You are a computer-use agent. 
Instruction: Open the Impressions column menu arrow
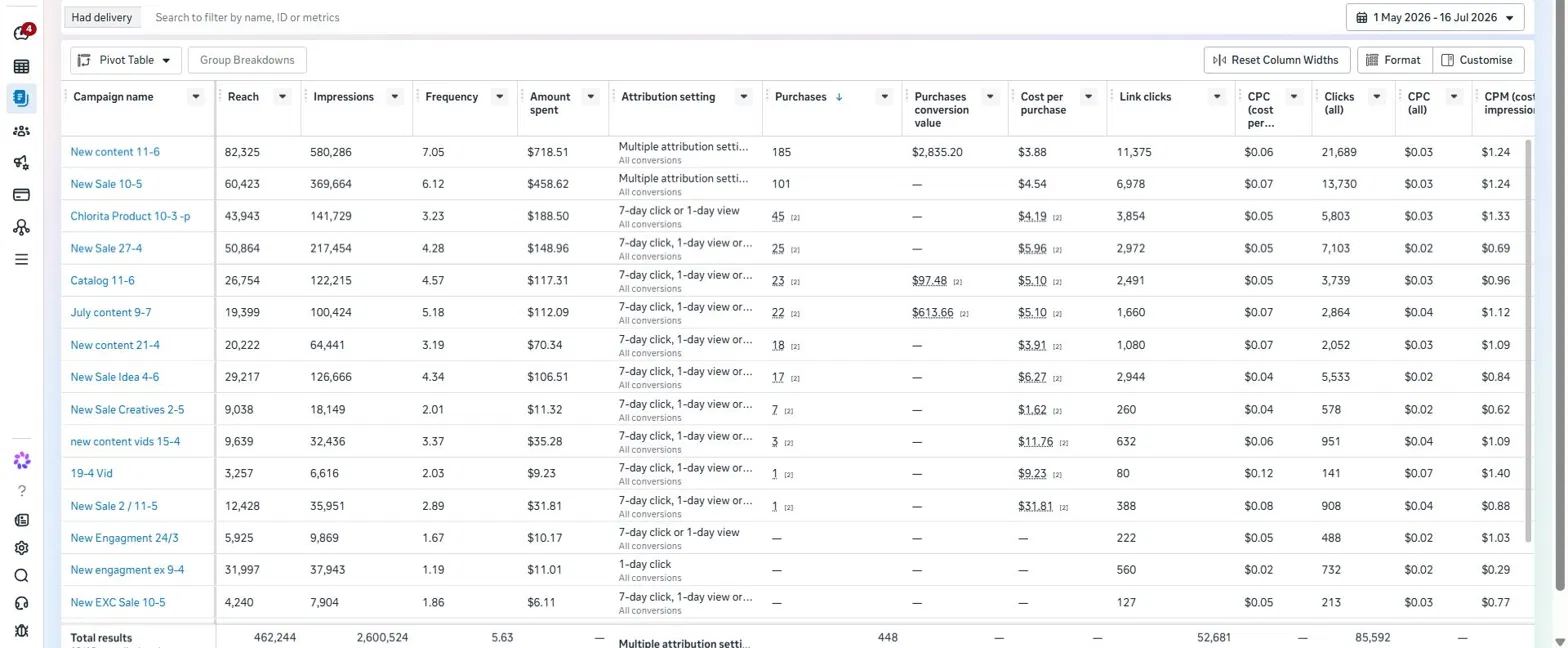[x=395, y=97]
